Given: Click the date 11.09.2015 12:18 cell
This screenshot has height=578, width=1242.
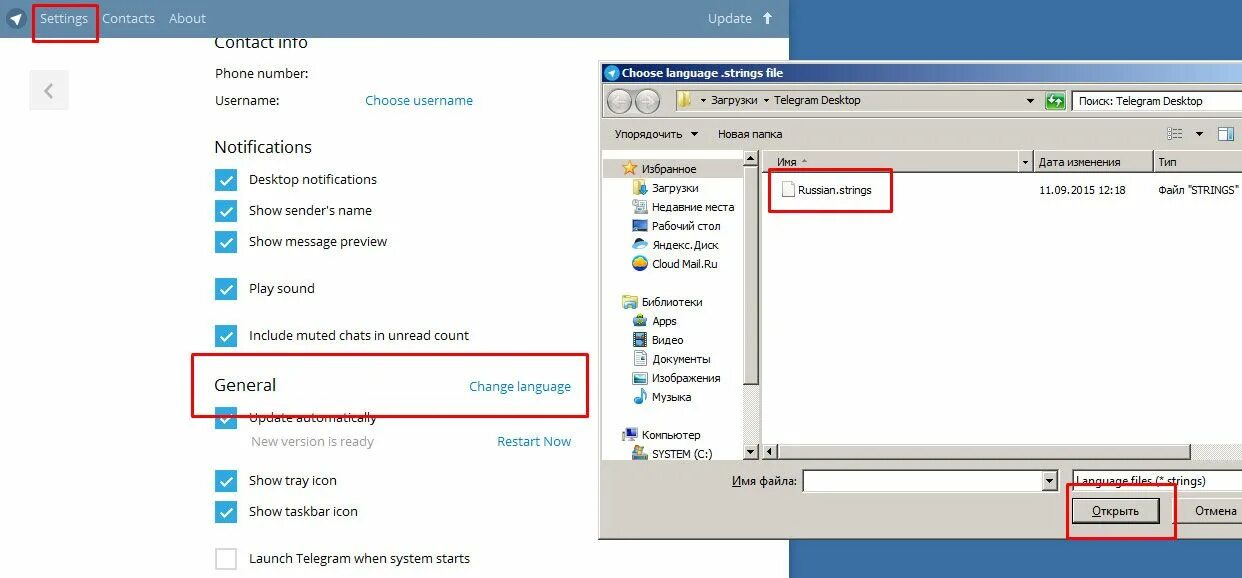Looking at the screenshot, I should click(1081, 190).
